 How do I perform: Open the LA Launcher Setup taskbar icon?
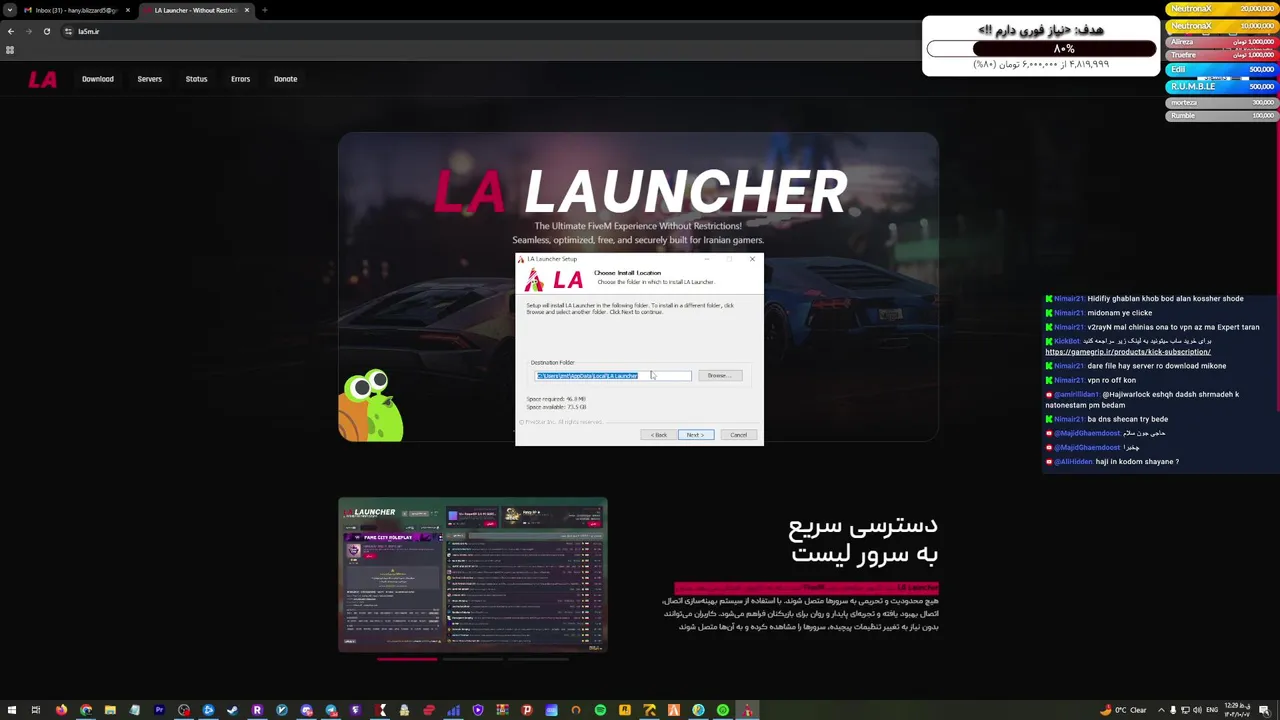pyautogui.click(x=747, y=710)
